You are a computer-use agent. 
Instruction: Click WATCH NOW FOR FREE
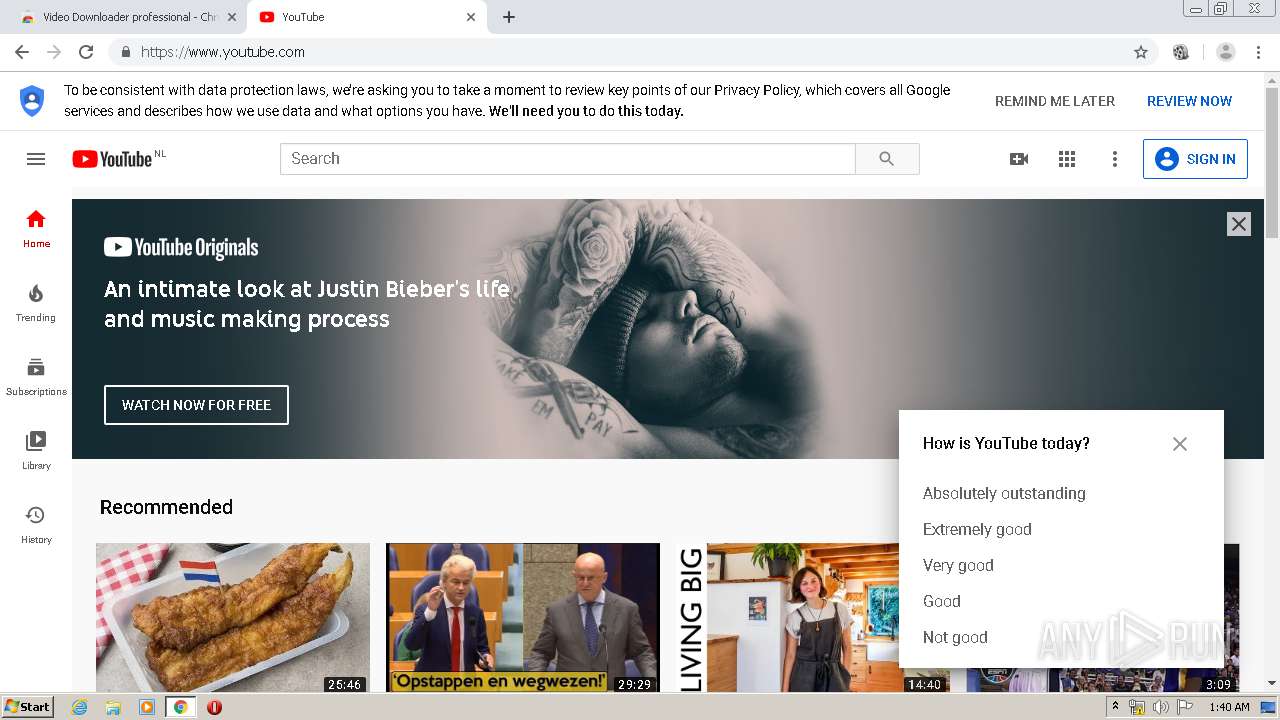point(196,405)
